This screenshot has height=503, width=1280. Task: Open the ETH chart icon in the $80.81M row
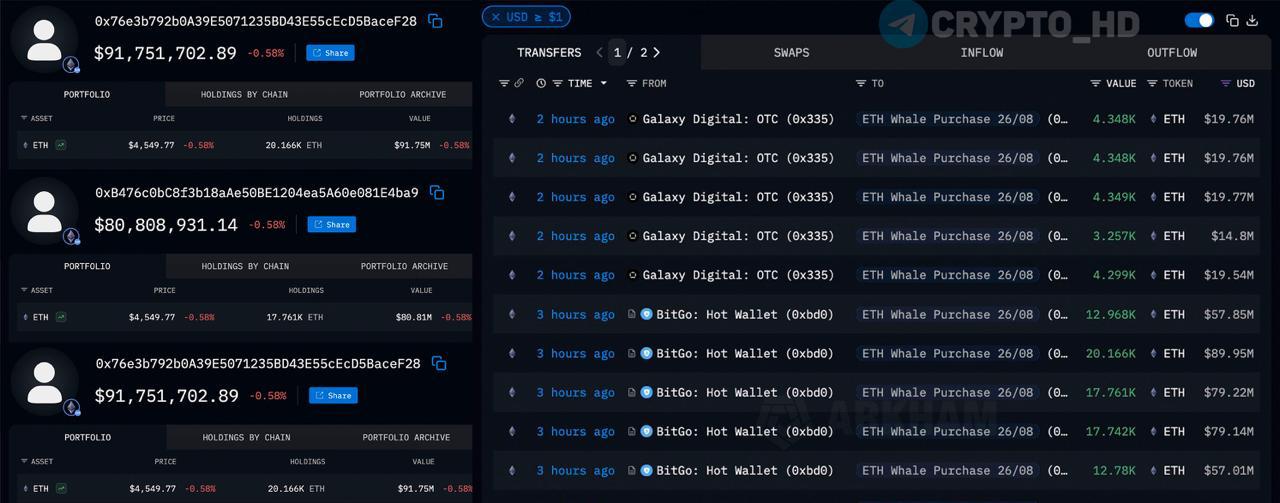[61, 317]
